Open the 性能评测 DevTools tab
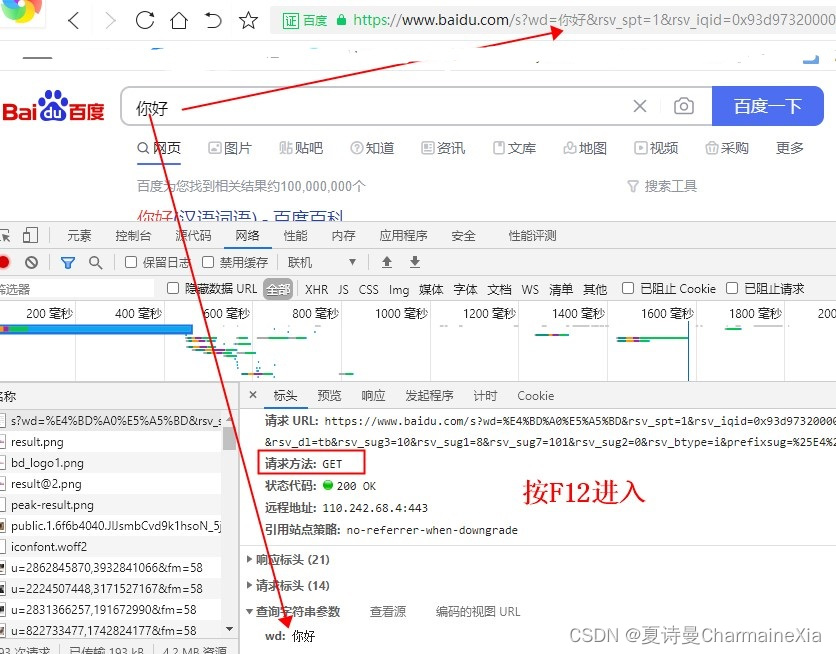Viewport: 836px width, 654px height. click(x=532, y=236)
